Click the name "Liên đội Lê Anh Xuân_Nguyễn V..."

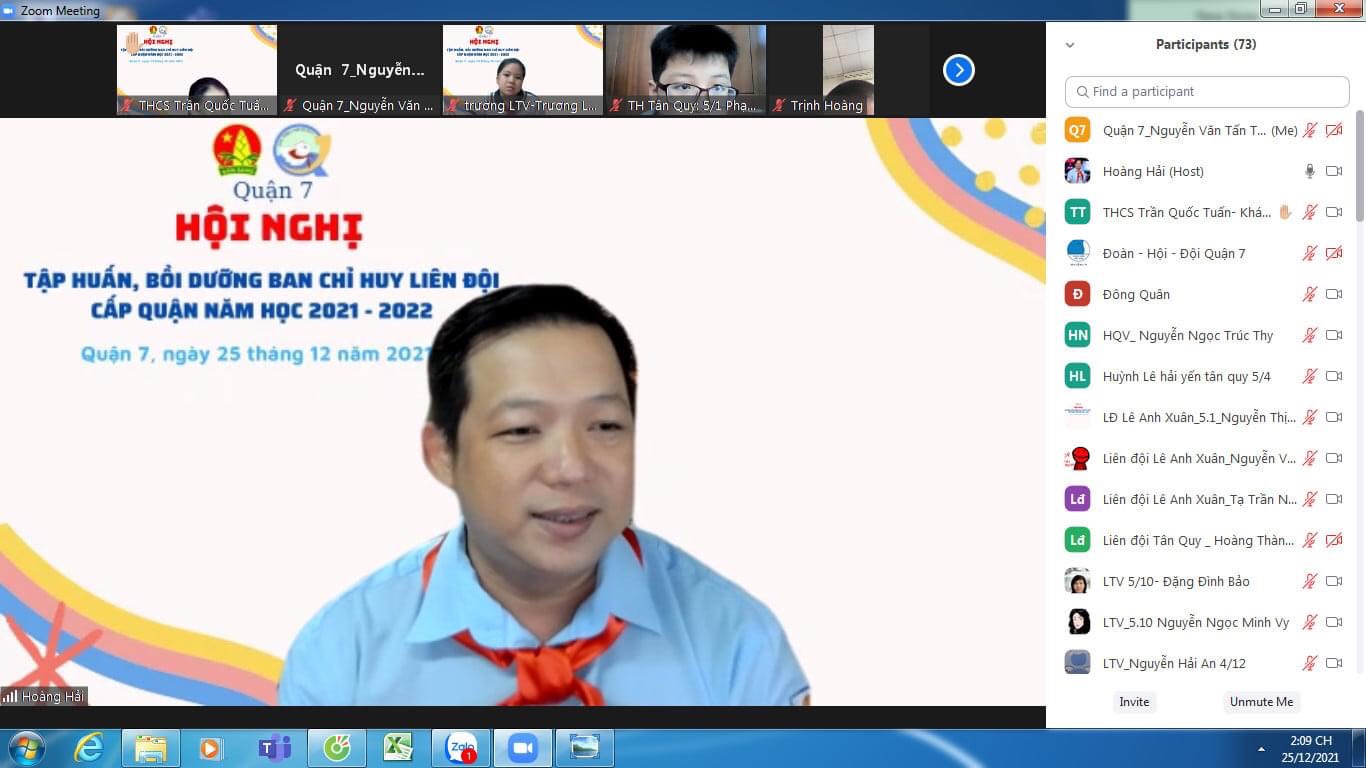click(1199, 458)
